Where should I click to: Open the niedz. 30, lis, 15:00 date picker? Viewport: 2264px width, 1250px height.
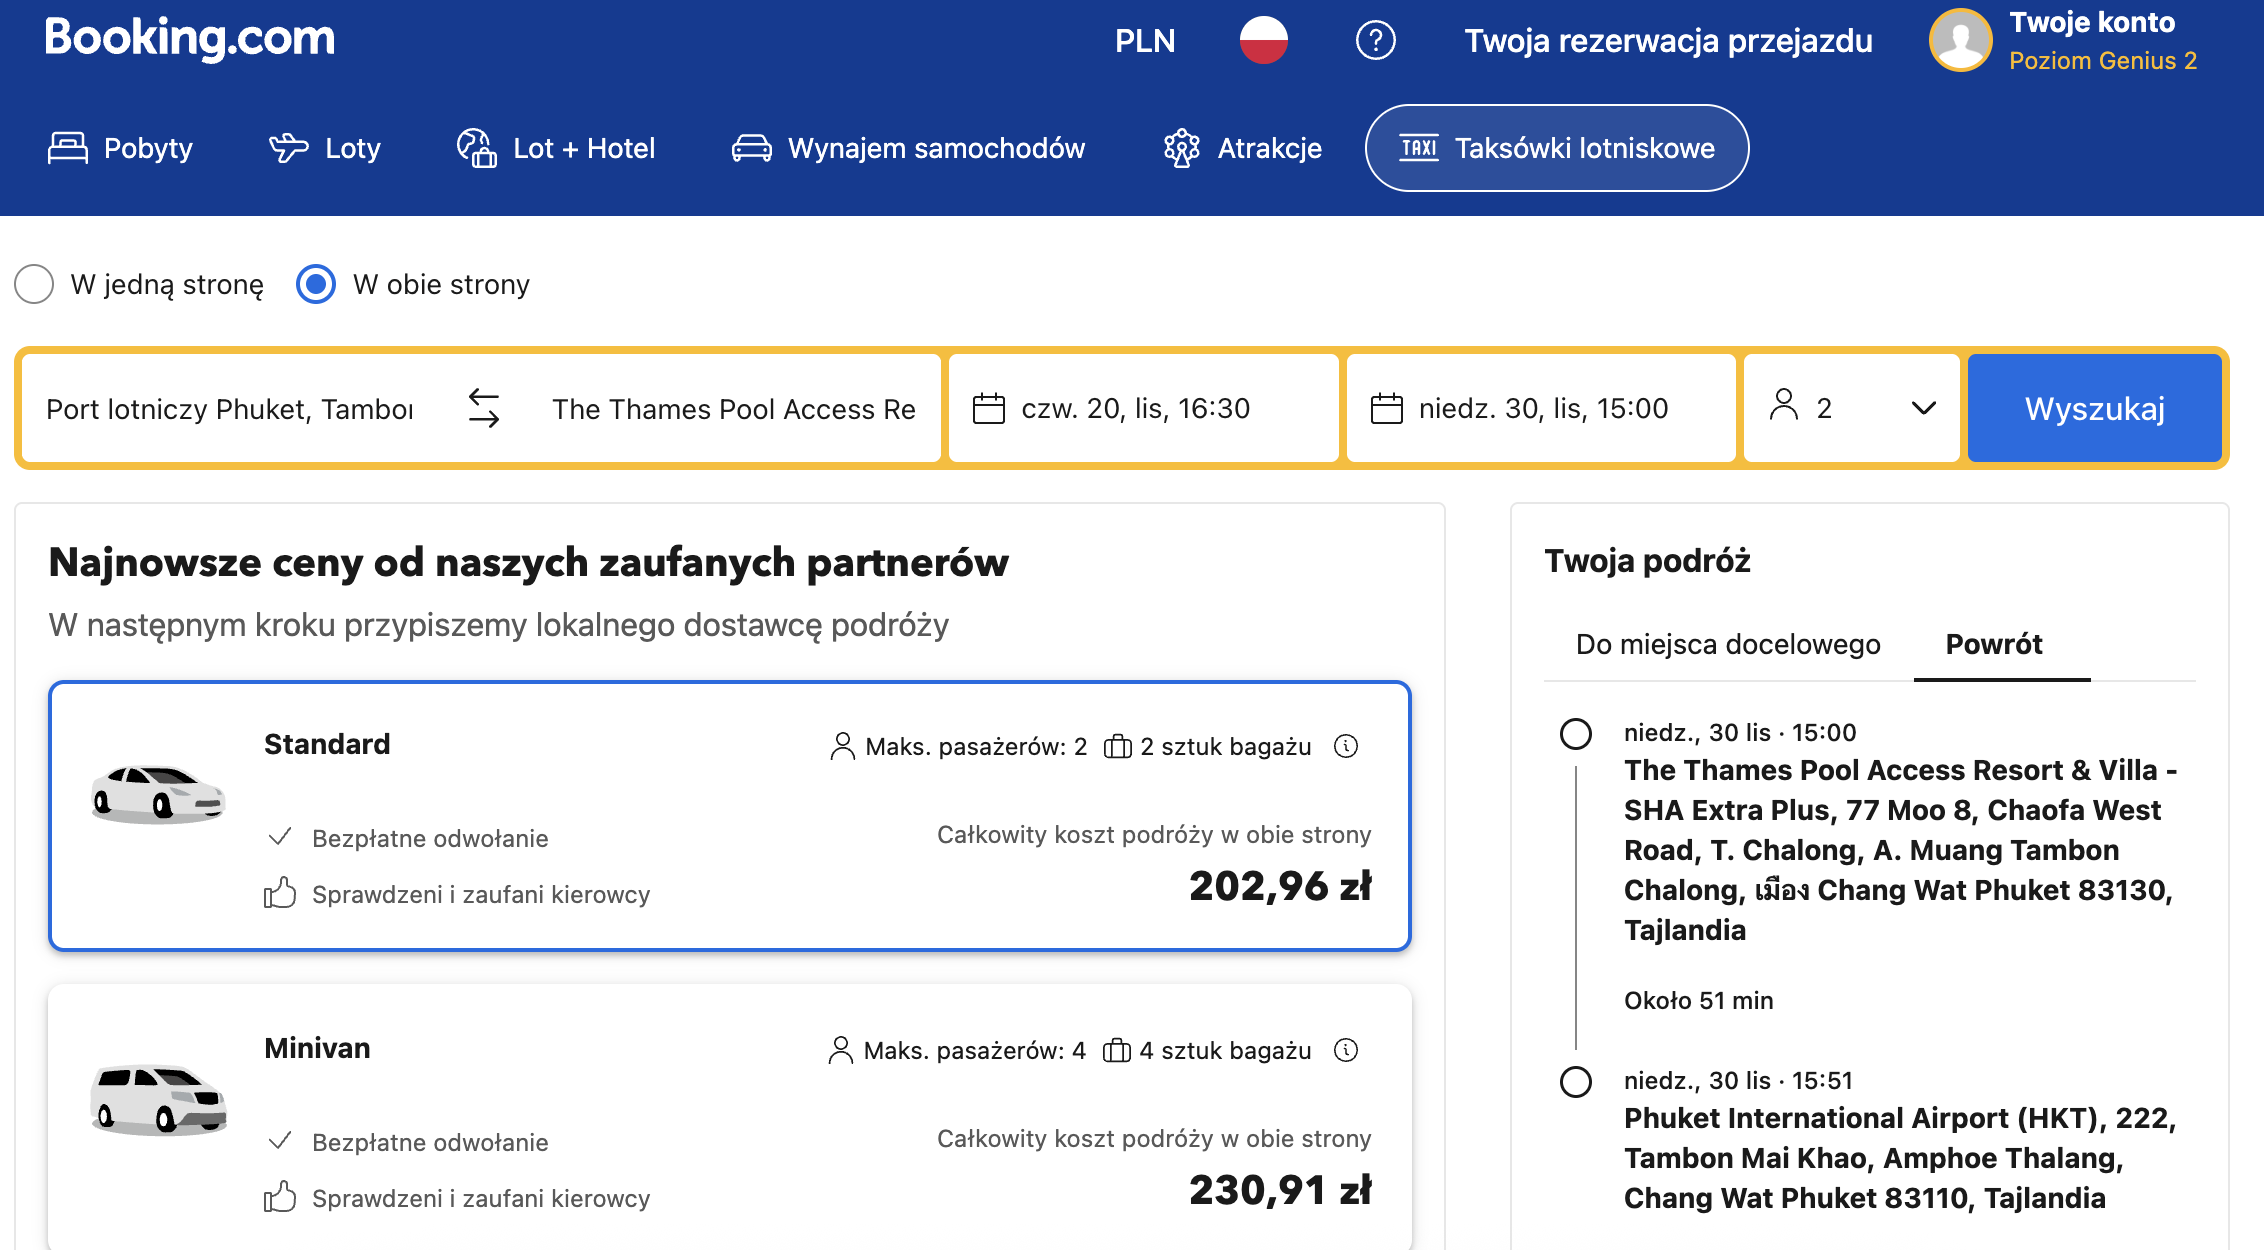tap(1541, 408)
